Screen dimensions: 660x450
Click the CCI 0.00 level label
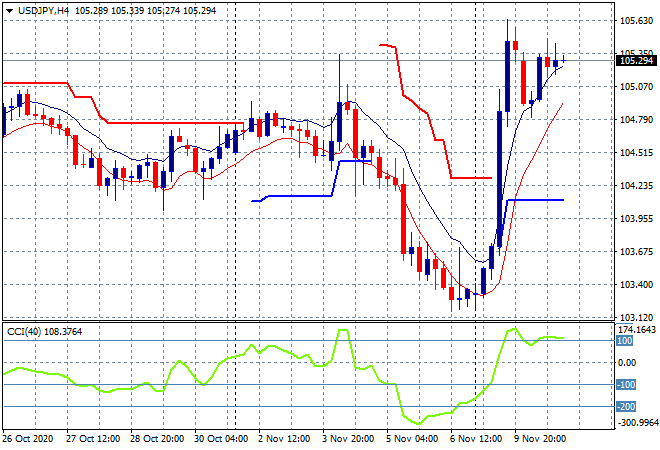click(627, 362)
